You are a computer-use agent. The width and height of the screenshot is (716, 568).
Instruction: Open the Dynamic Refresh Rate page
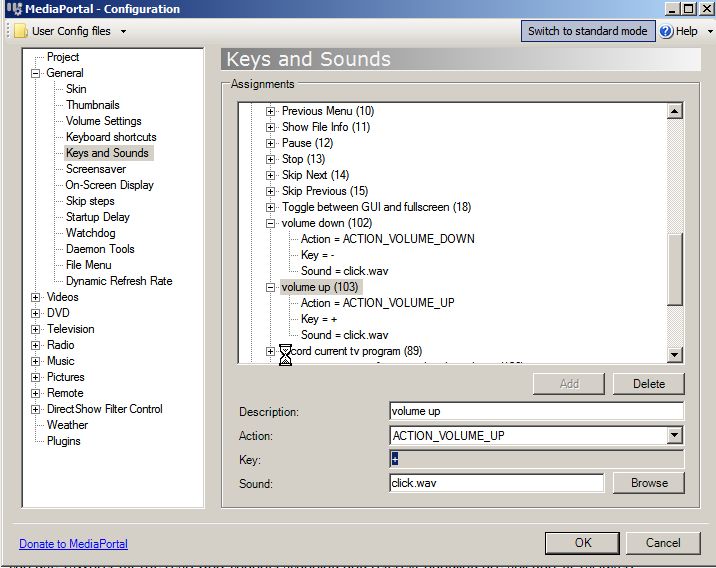click(119, 281)
